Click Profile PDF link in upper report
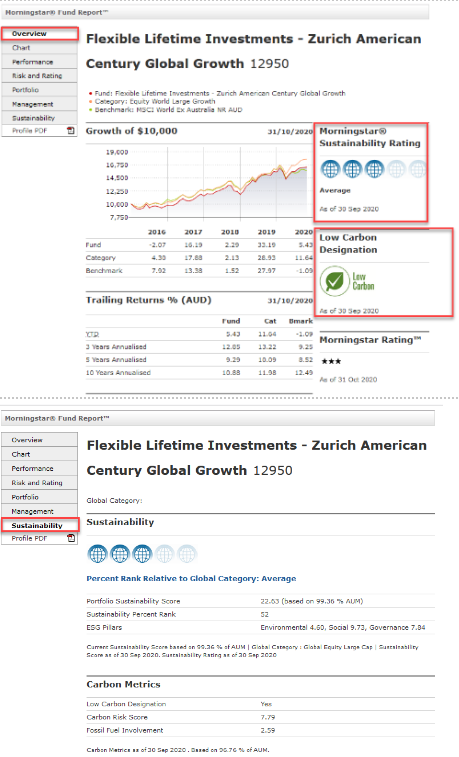The height and width of the screenshot is (757, 459). 29,130
